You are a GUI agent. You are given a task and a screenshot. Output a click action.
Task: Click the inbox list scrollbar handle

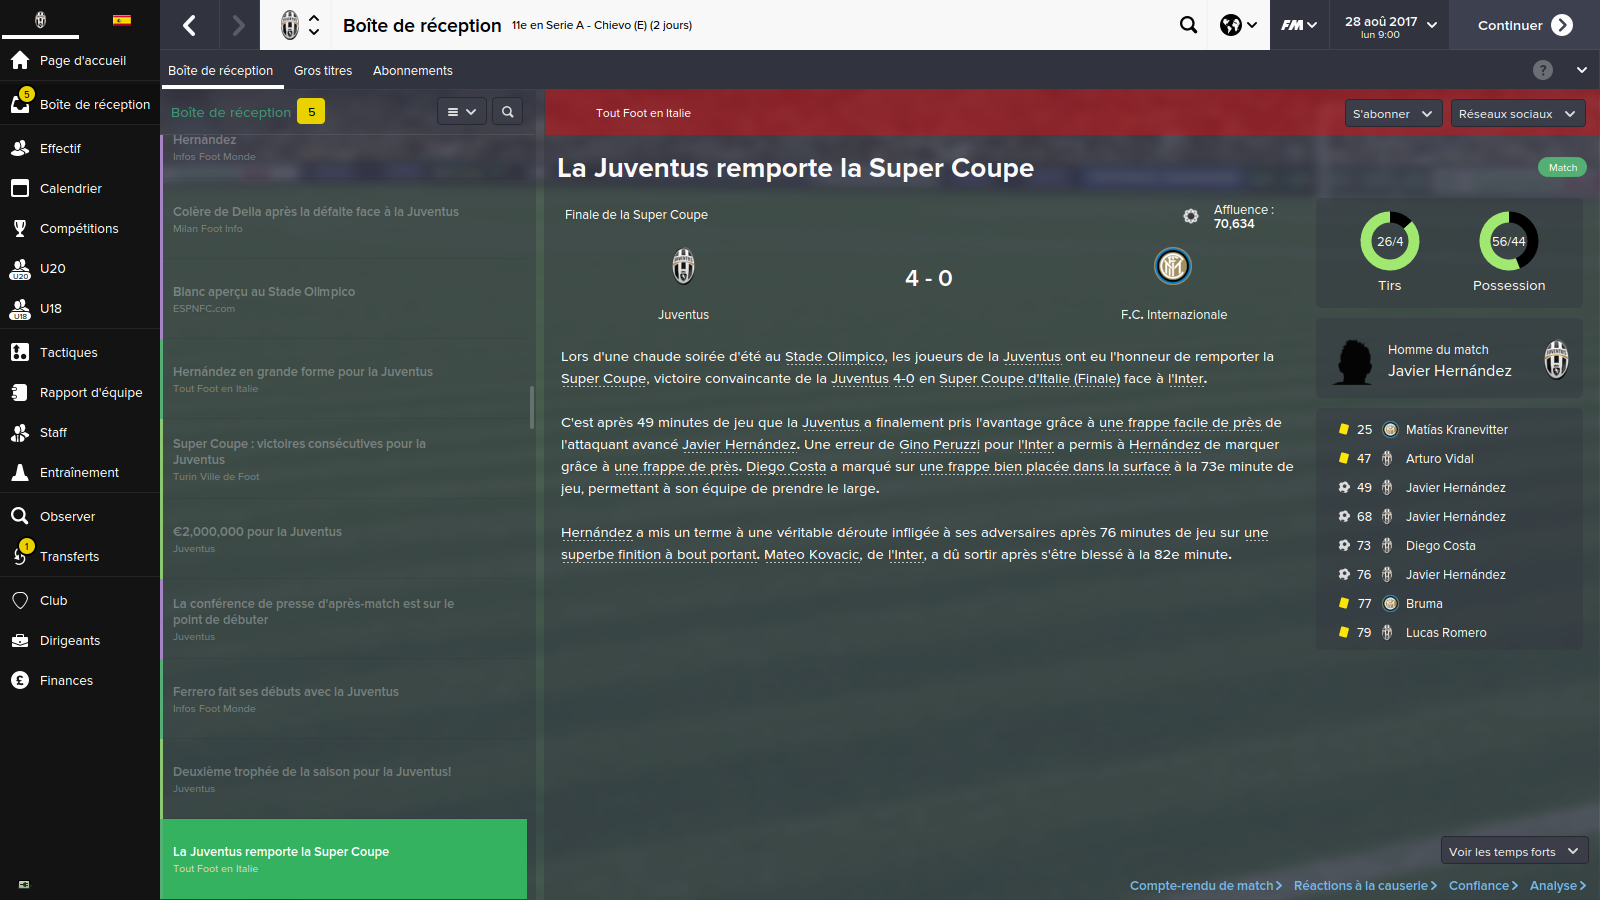click(x=531, y=407)
